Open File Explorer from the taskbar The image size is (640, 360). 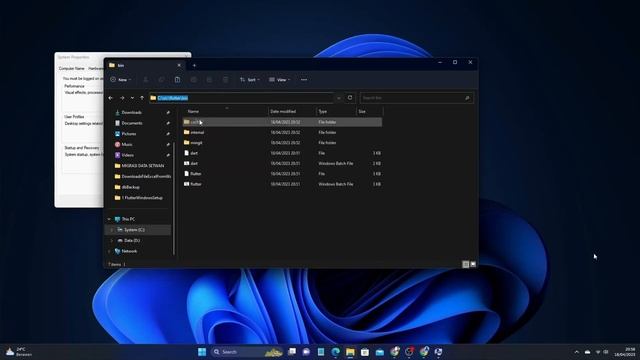tap(350, 352)
